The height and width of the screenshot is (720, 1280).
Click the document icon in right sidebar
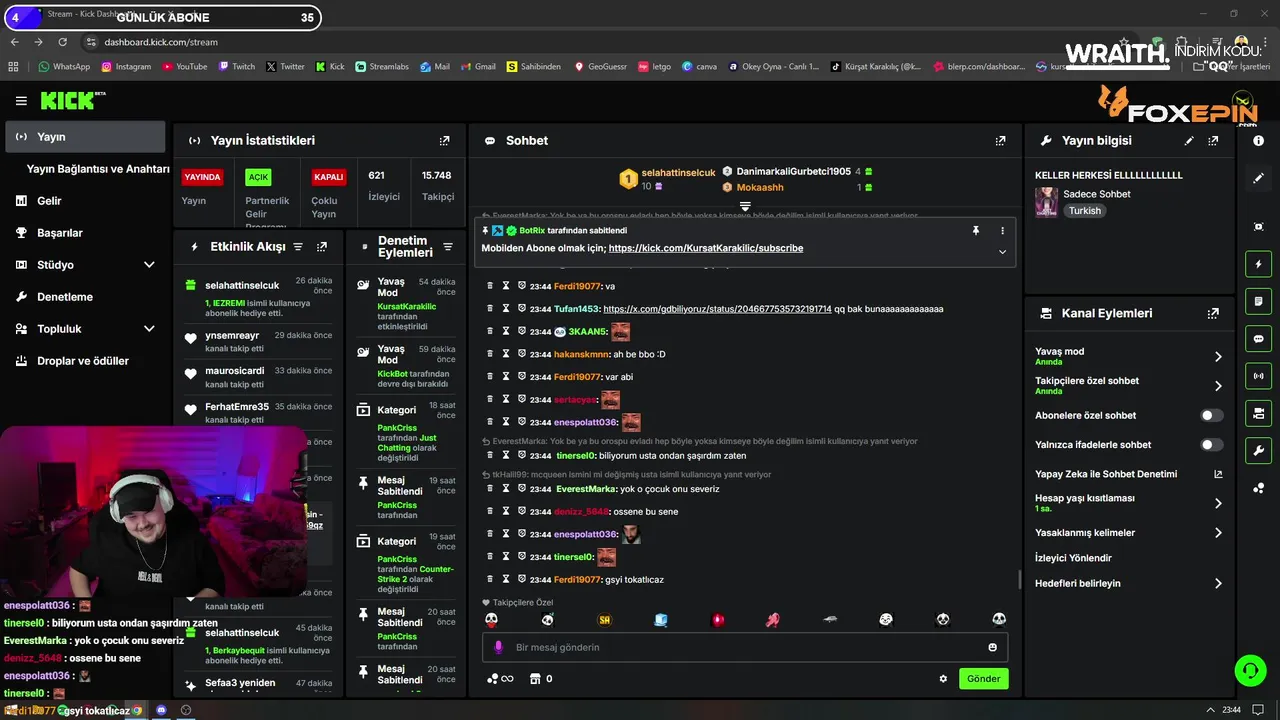pos(1258,301)
